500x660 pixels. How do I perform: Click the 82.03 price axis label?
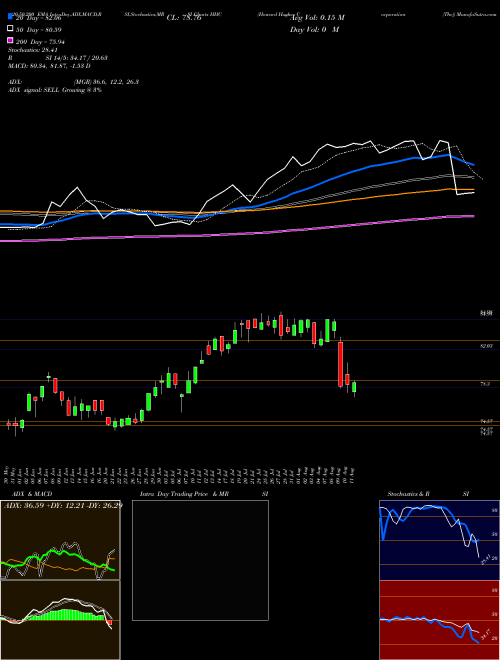point(486,346)
